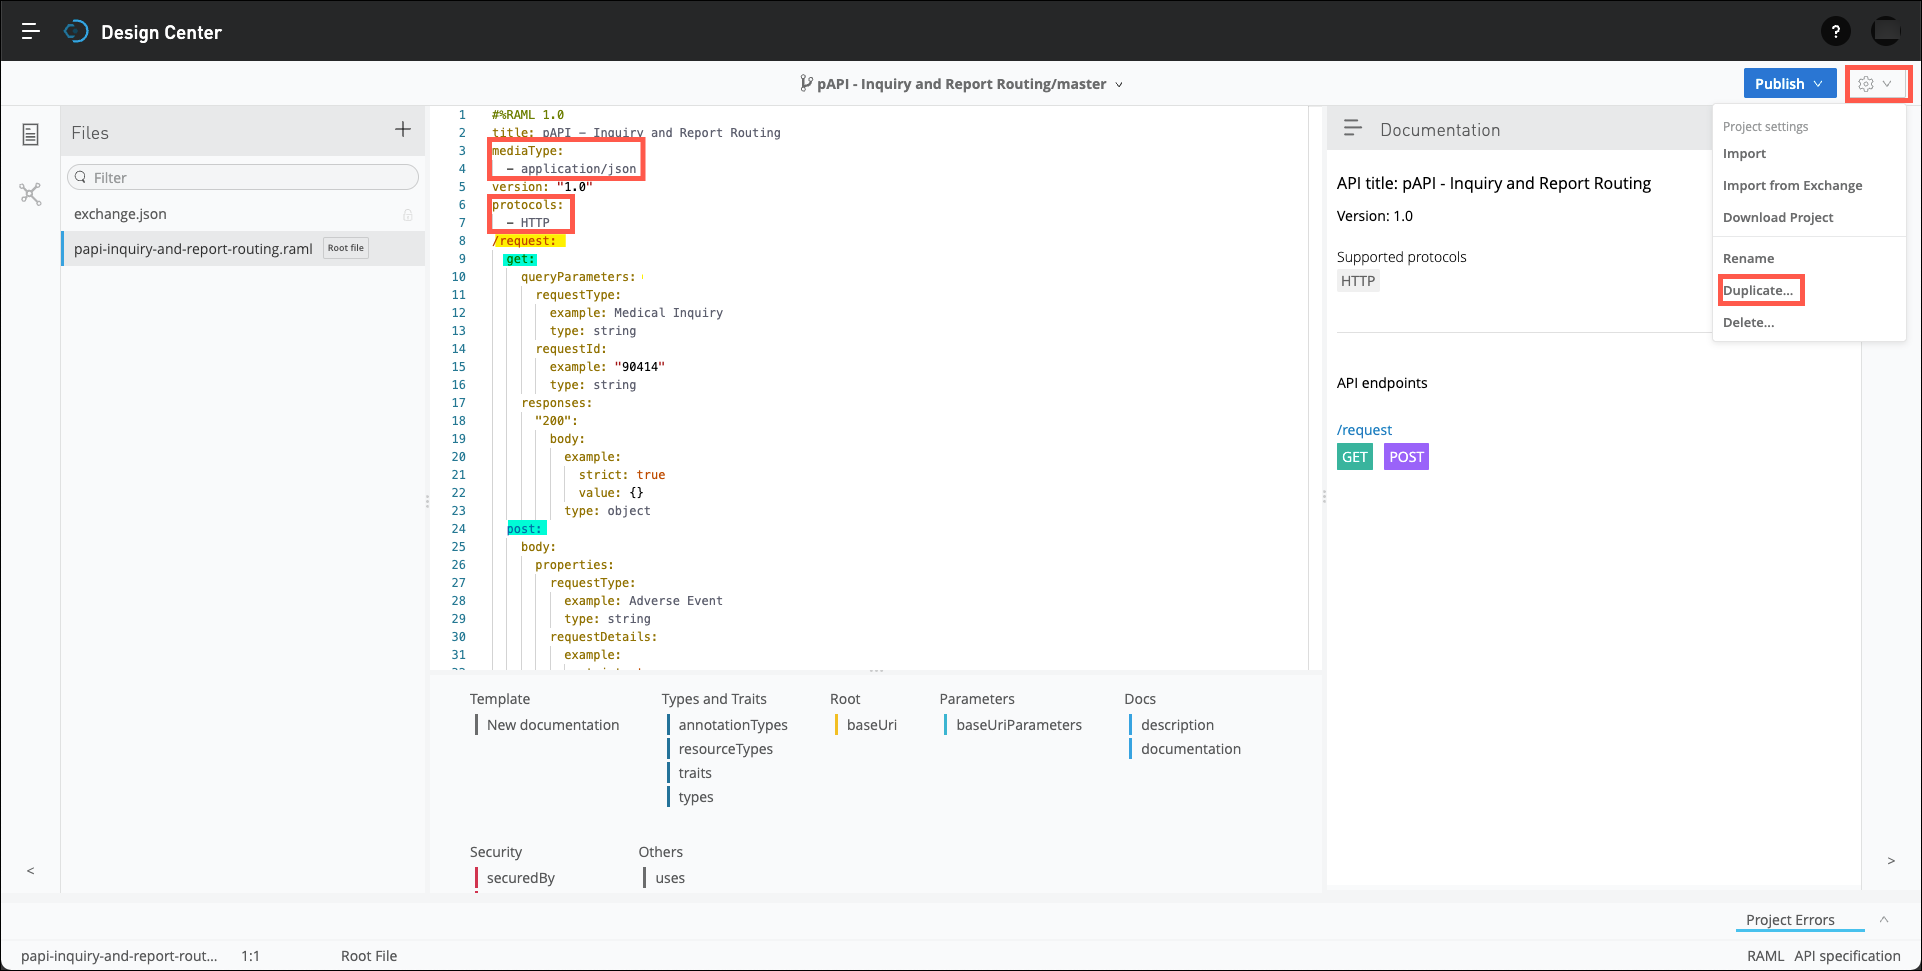The image size is (1922, 971).
Task: Insert annotationTypes shelf item
Action: coord(733,725)
